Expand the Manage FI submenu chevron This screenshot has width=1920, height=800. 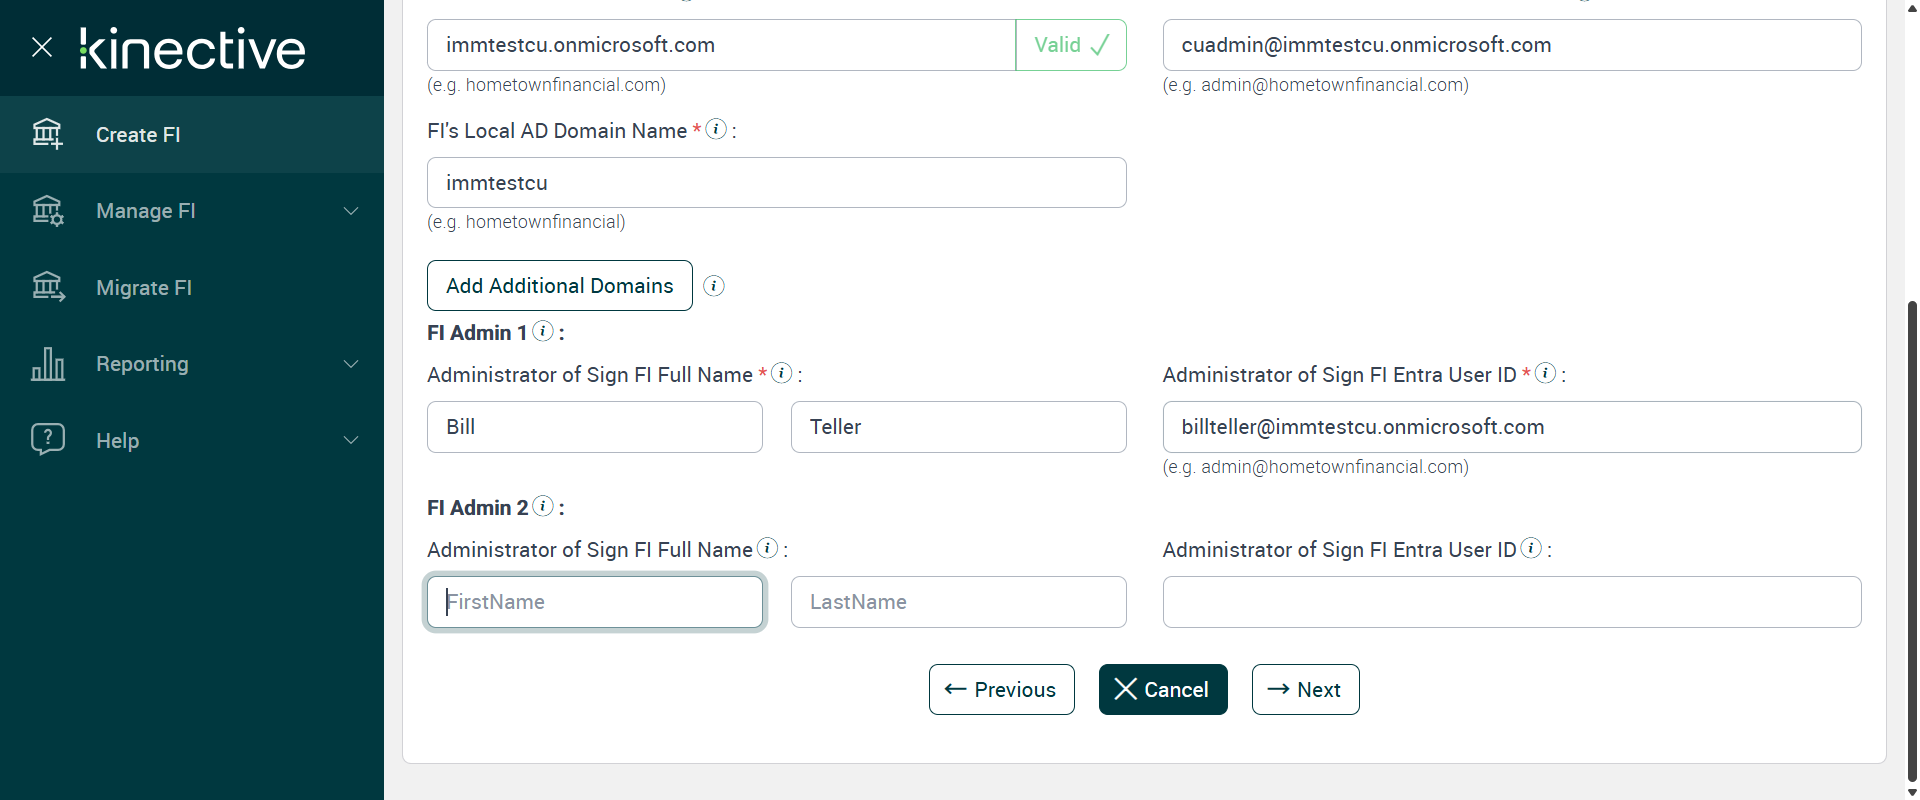(x=351, y=211)
